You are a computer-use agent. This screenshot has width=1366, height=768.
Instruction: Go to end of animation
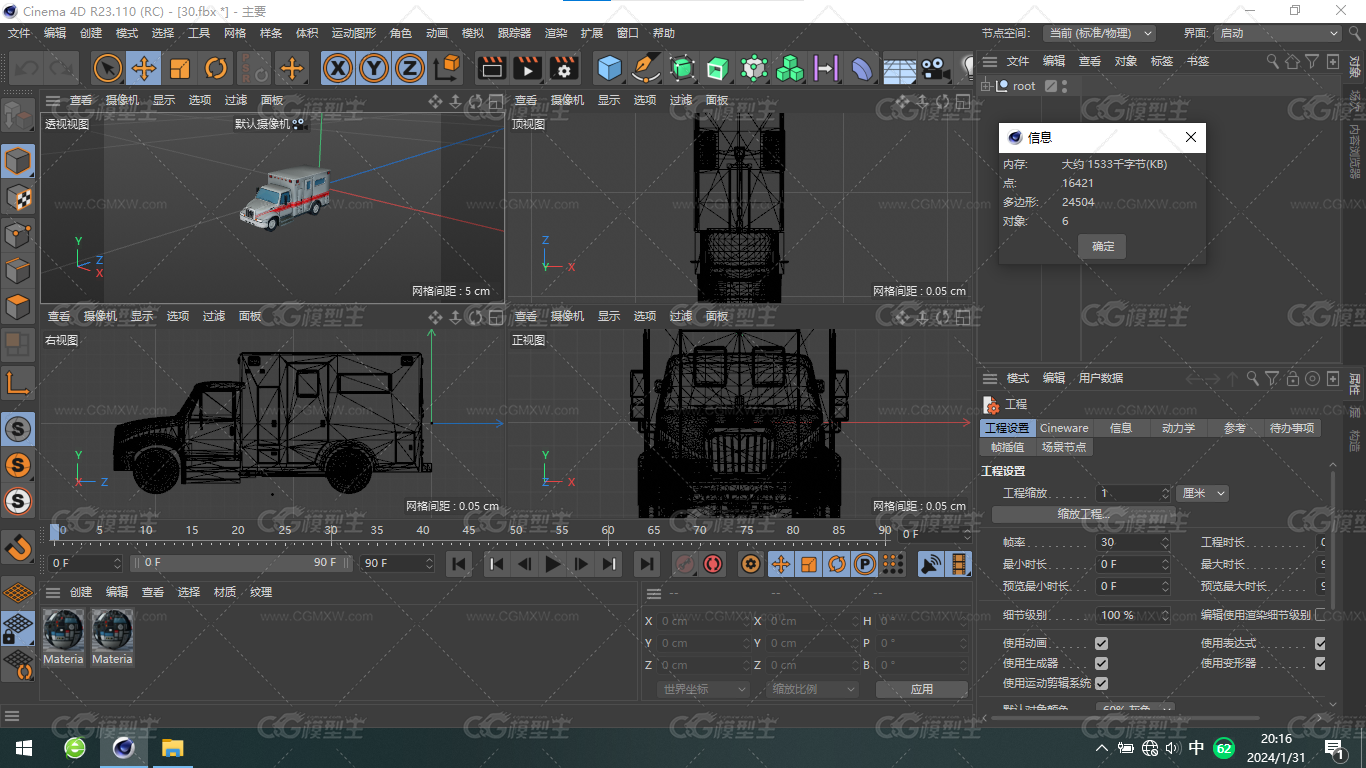pyautogui.click(x=646, y=564)
